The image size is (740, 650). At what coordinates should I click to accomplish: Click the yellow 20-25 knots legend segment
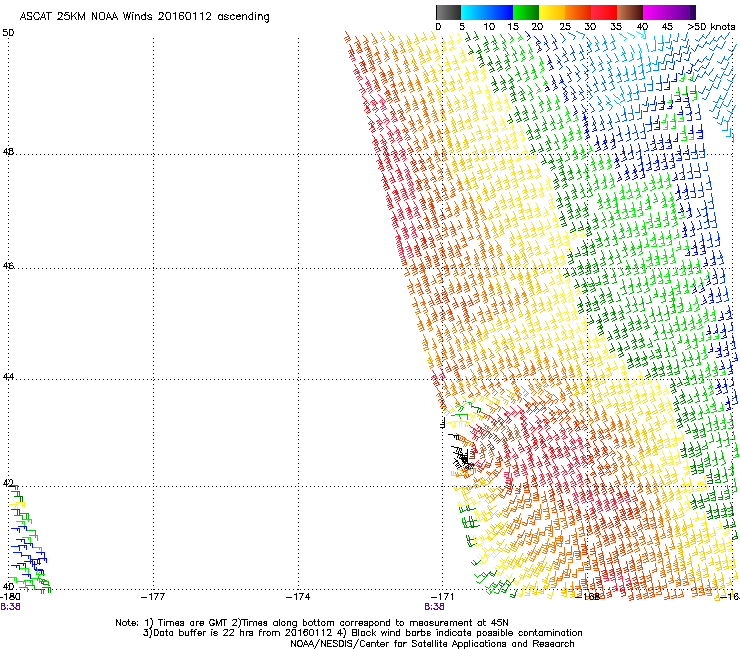point(552,12)
